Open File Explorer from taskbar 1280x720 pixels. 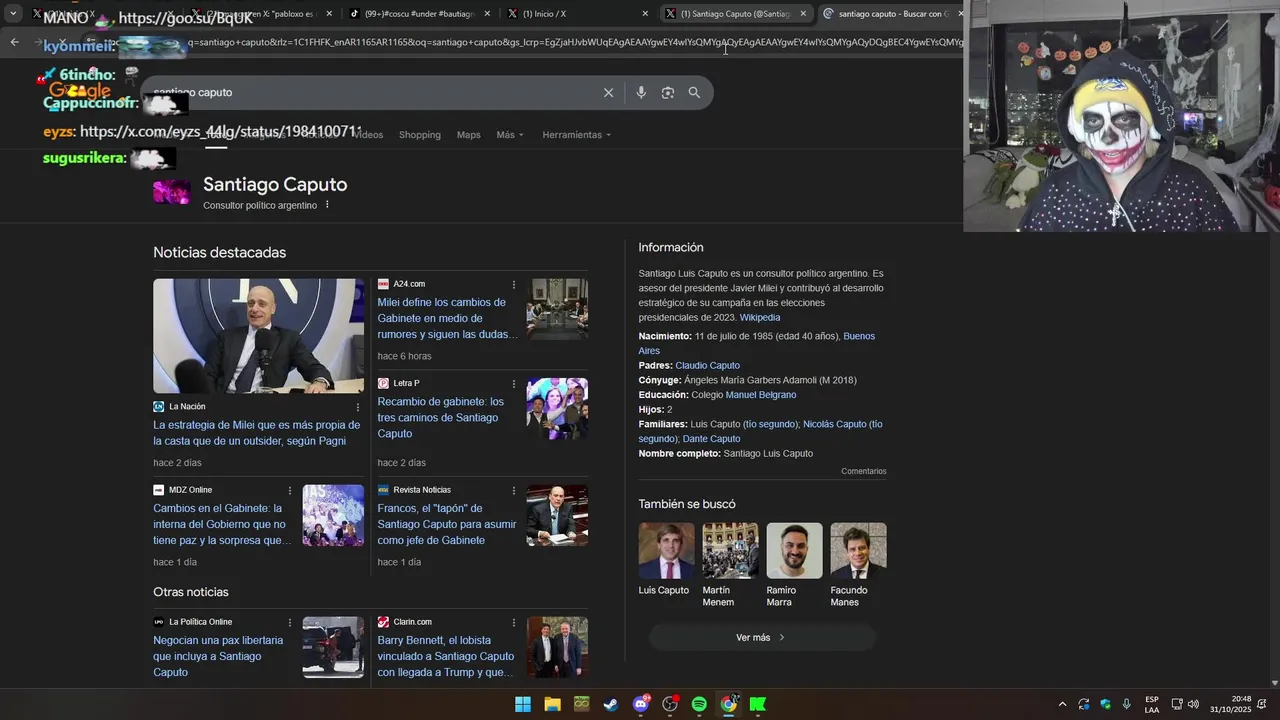click(x=552, y=704)
